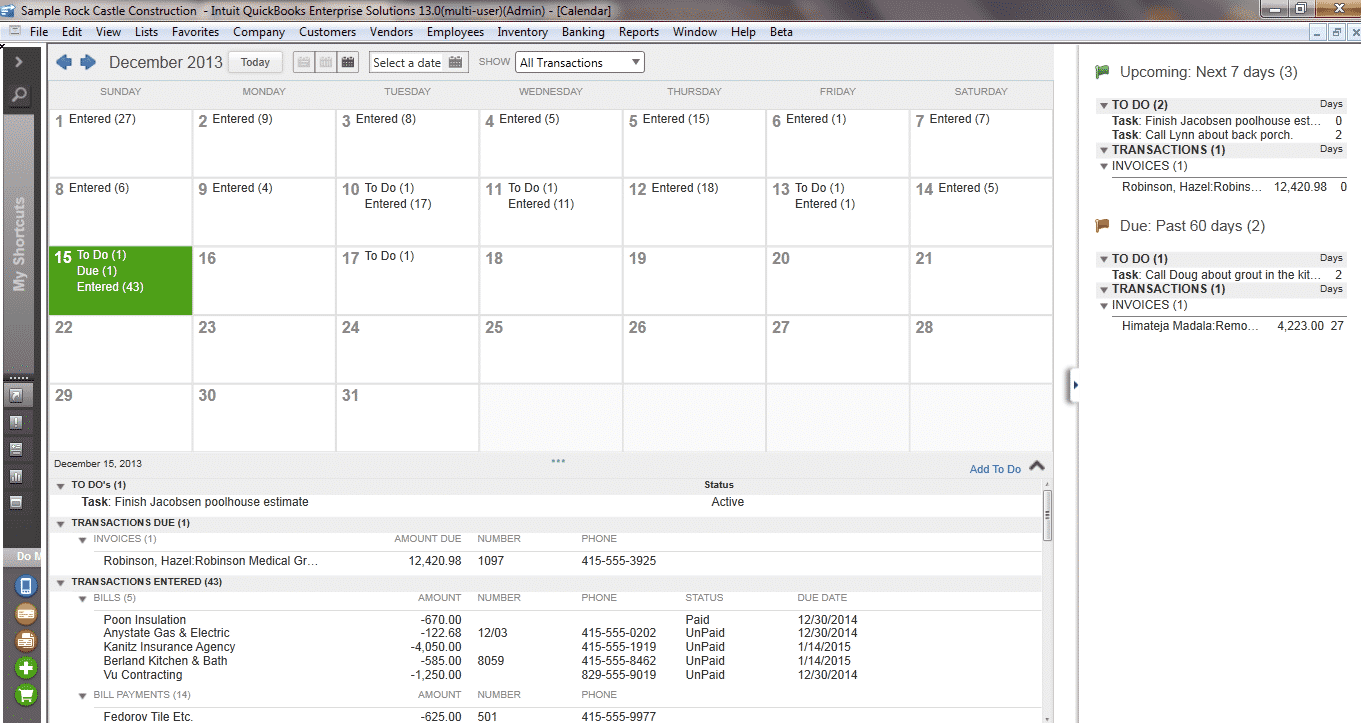Click the Call Doug about grout task
Image resolution: width=1361 pixels, height=723 pixels.
click(1215, 275)
